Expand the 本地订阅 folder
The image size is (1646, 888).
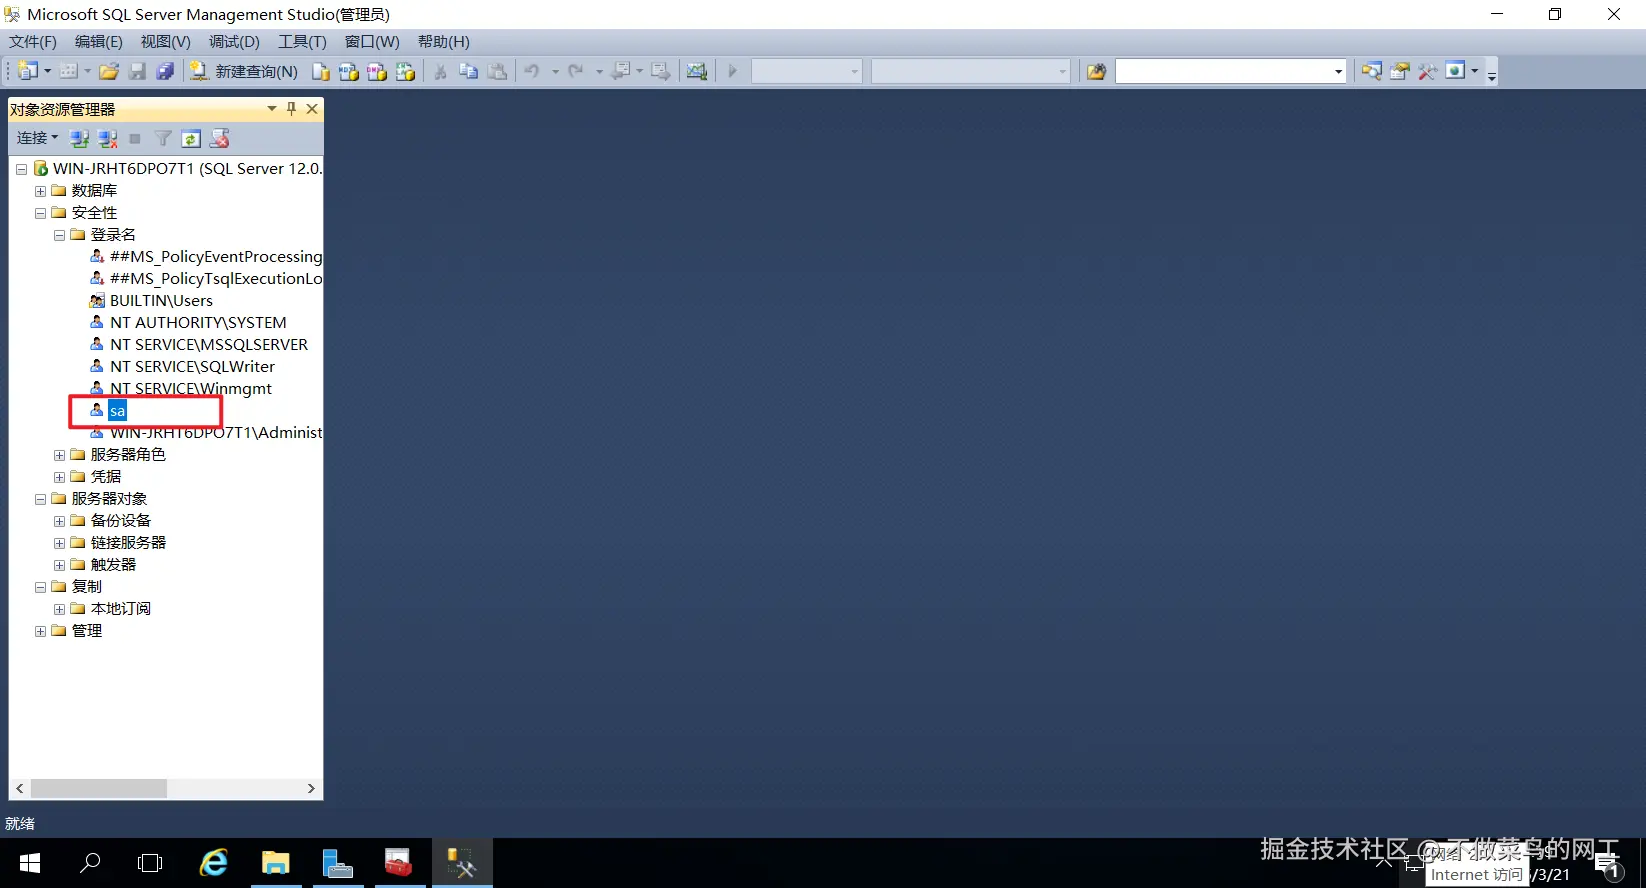59,609
